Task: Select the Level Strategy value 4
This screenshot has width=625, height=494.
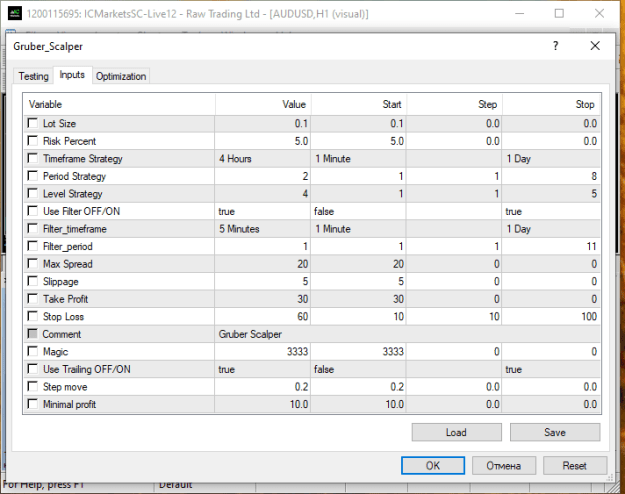Action: coord(263,194)
